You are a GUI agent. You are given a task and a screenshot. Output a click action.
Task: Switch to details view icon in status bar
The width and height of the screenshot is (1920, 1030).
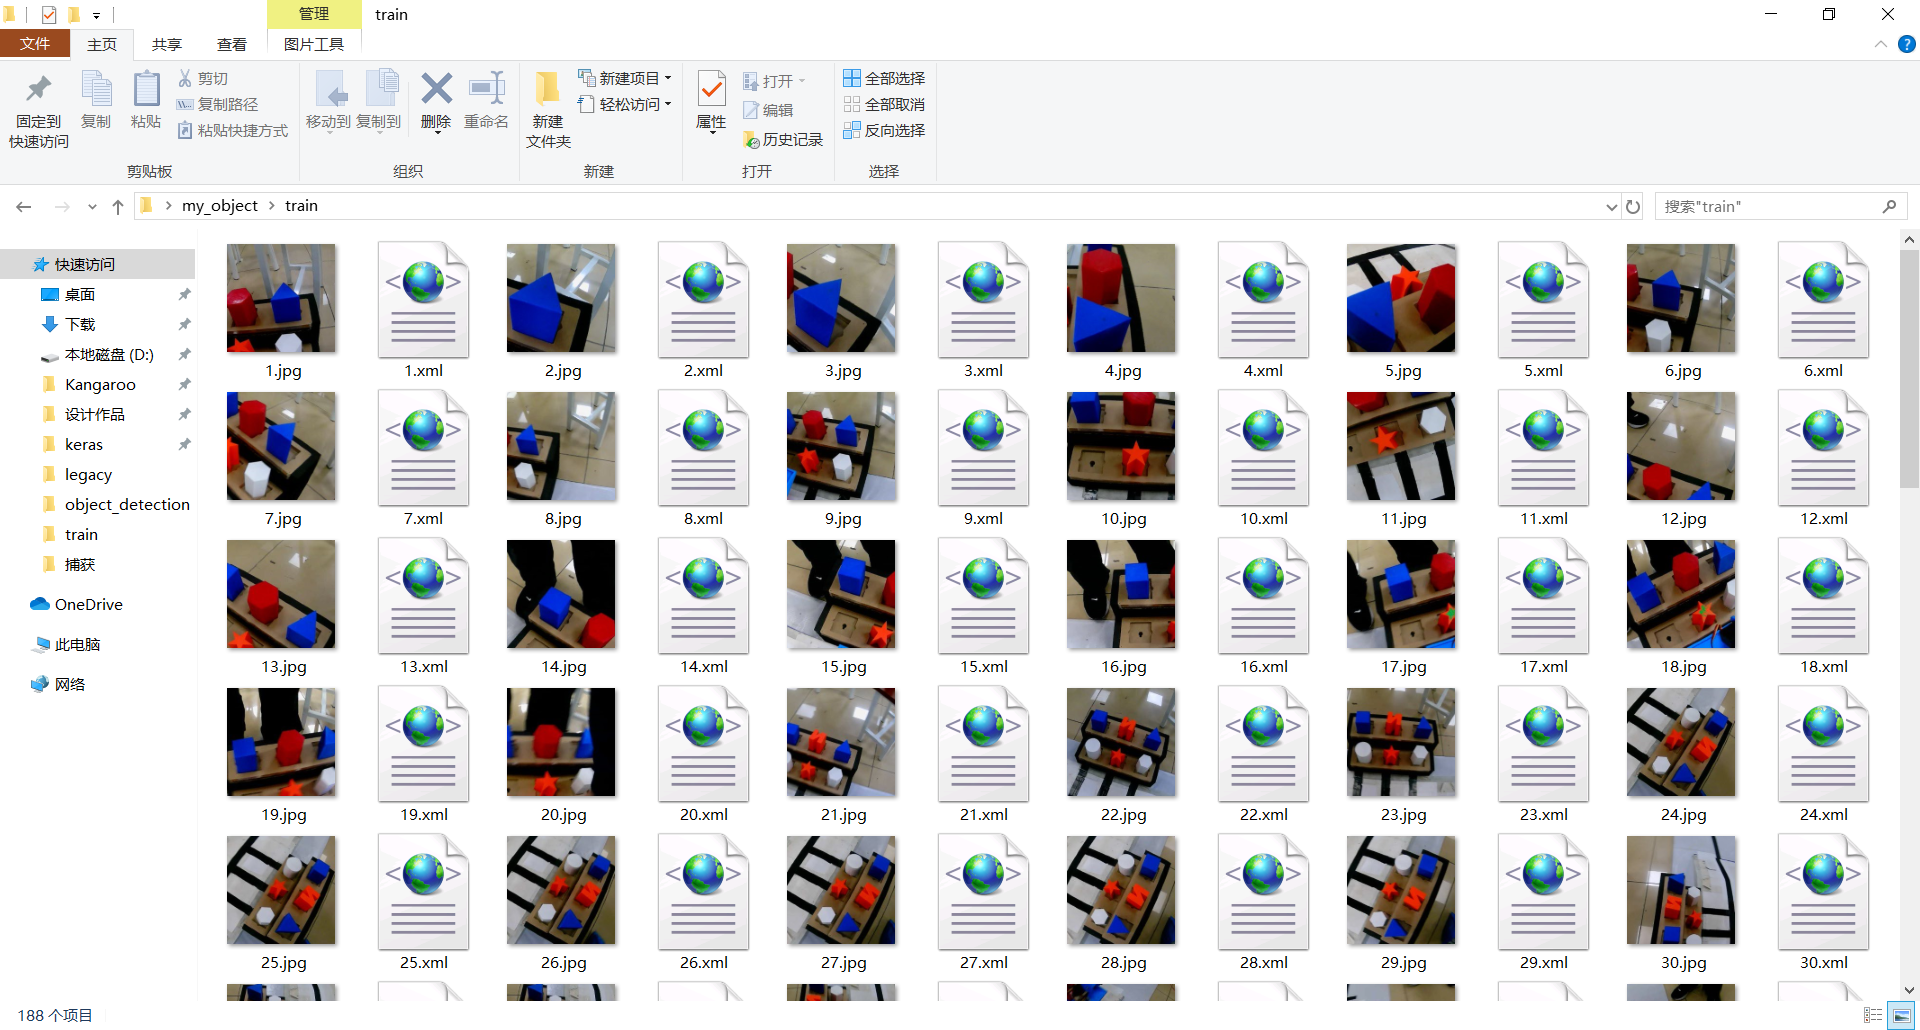[1873, 1015]
